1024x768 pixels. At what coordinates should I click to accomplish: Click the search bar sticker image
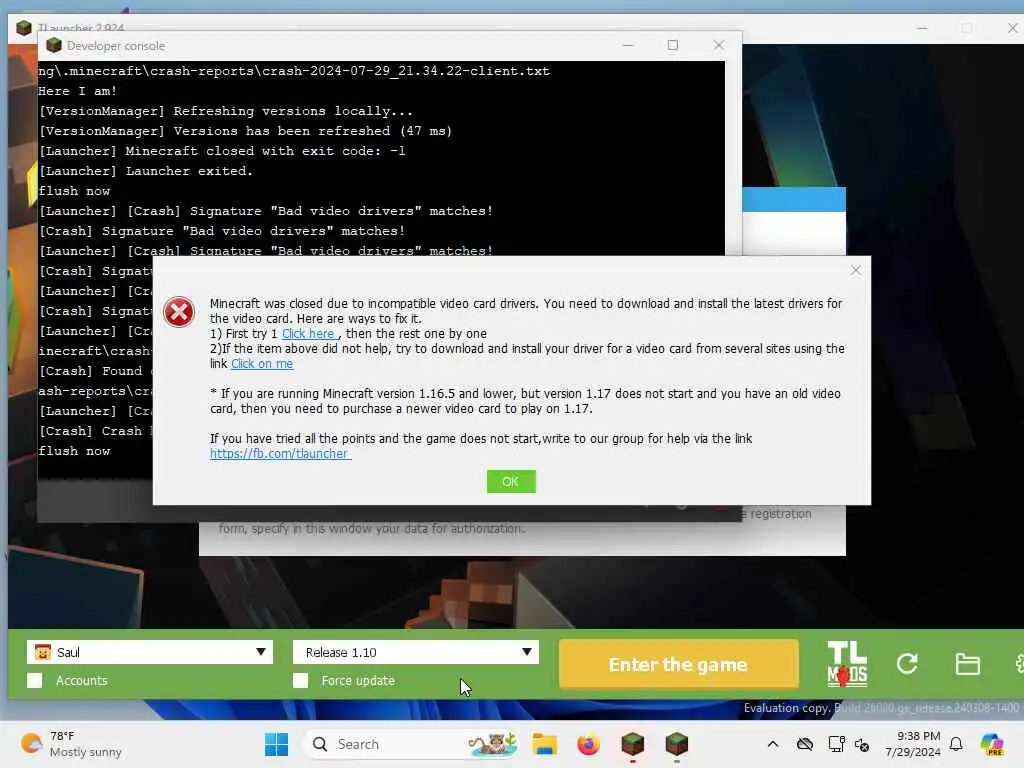point(493,744)
